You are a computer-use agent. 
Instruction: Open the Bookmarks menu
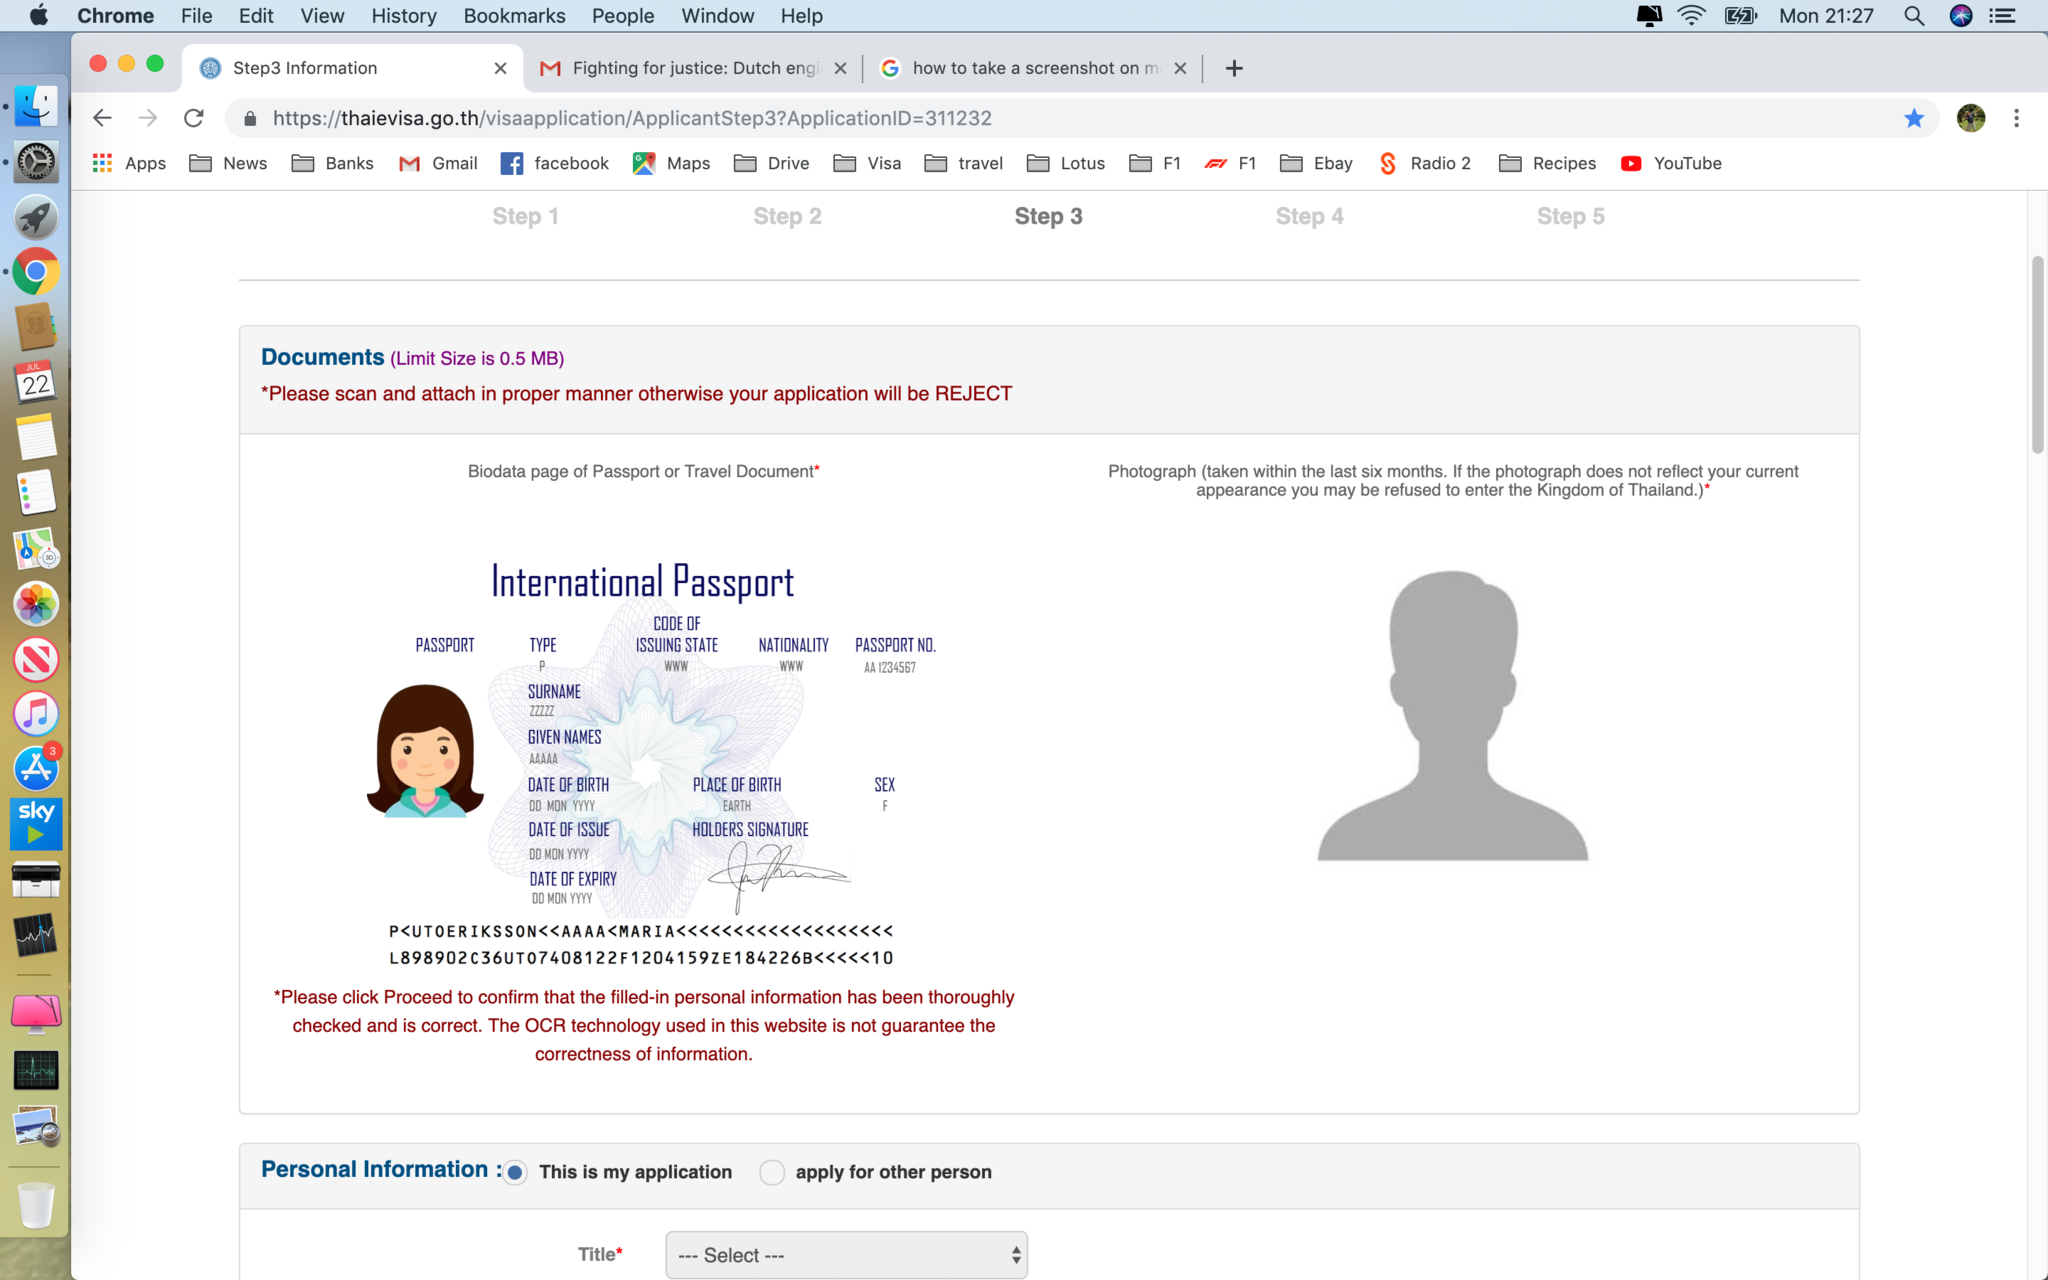pos(514,16)
